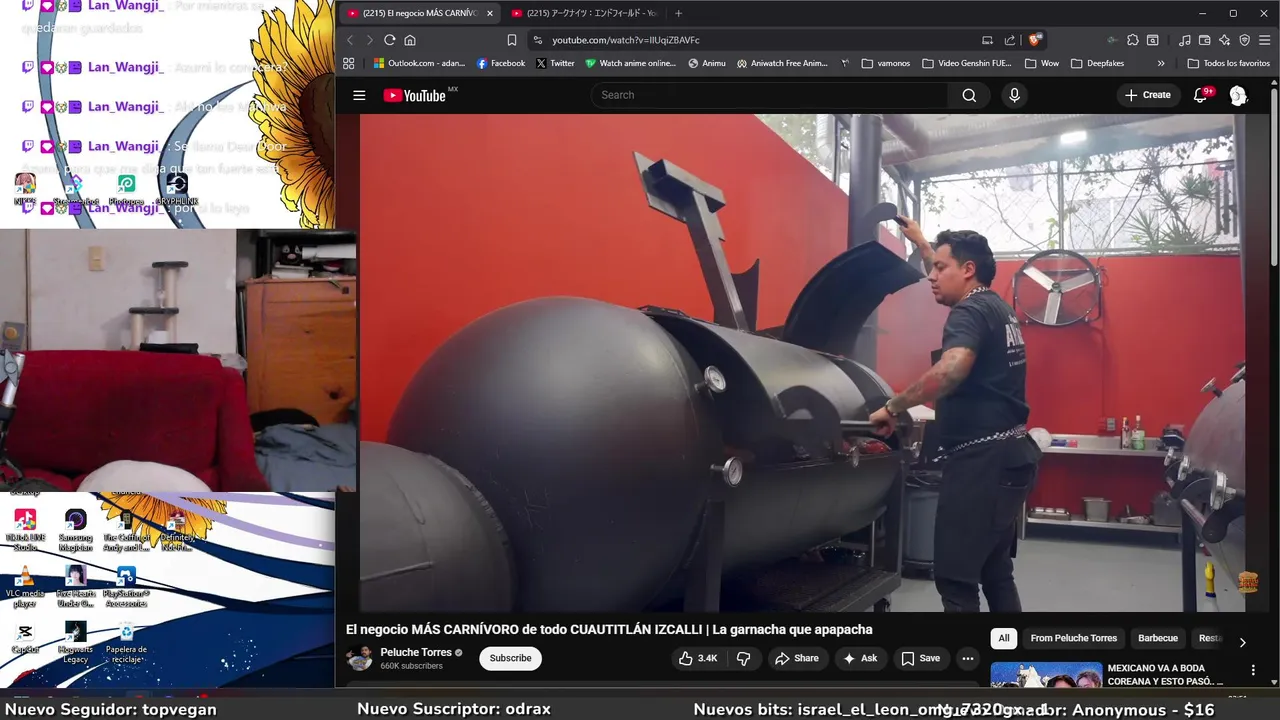Select the From Peluche Torres chip
Image resolution: width=1280 pixels, height=720 pixels.
coord(1073,638)
